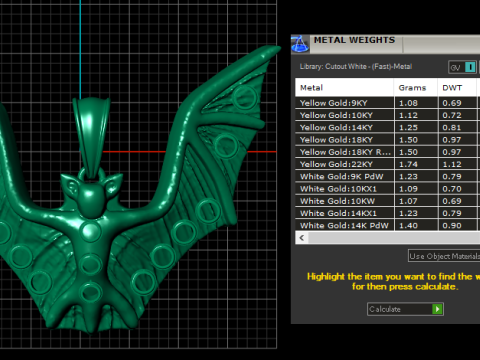Viewport: 480px width, 360px height.
Task: Select the White Gold:14K PdW row
Action: click(387, 225)
